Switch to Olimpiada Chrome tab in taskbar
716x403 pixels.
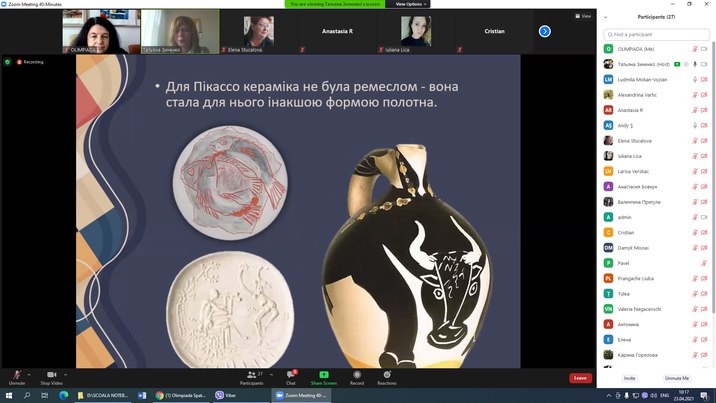pyautogui.click(x=177, y=395)
